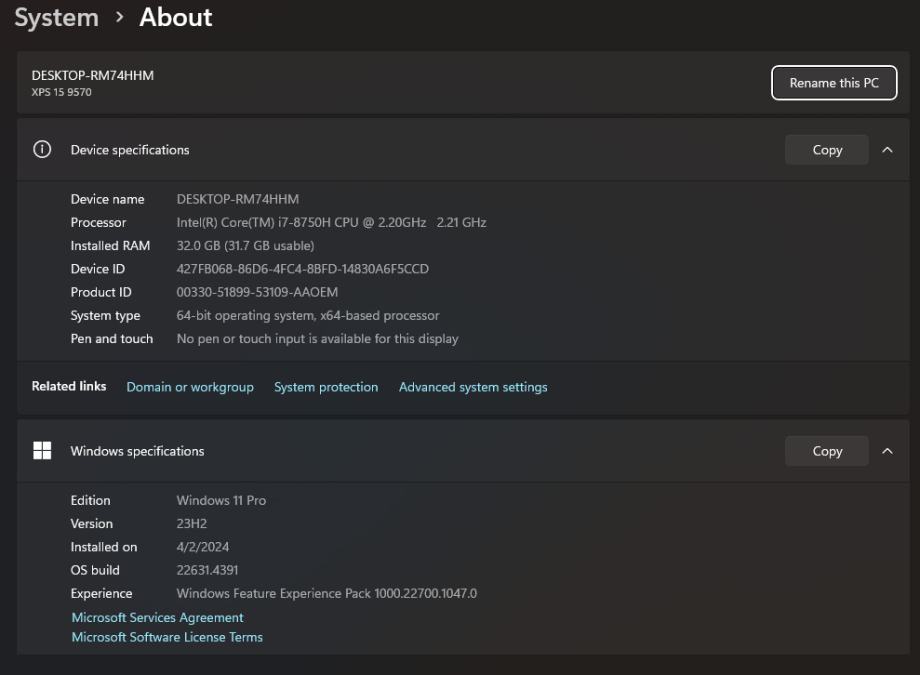920x675 pixels.
Task: Copy the Device specifications
Action: point(827,150)
